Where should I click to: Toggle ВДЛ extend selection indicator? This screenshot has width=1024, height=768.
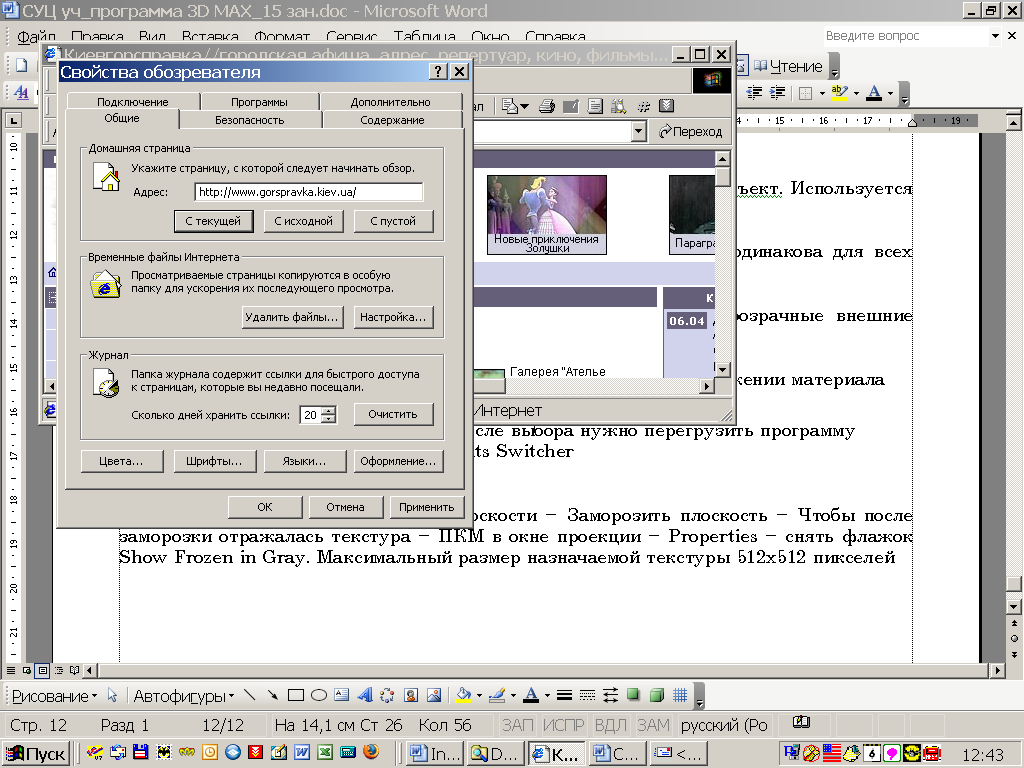pyautogui.click(x=611, y=725)
